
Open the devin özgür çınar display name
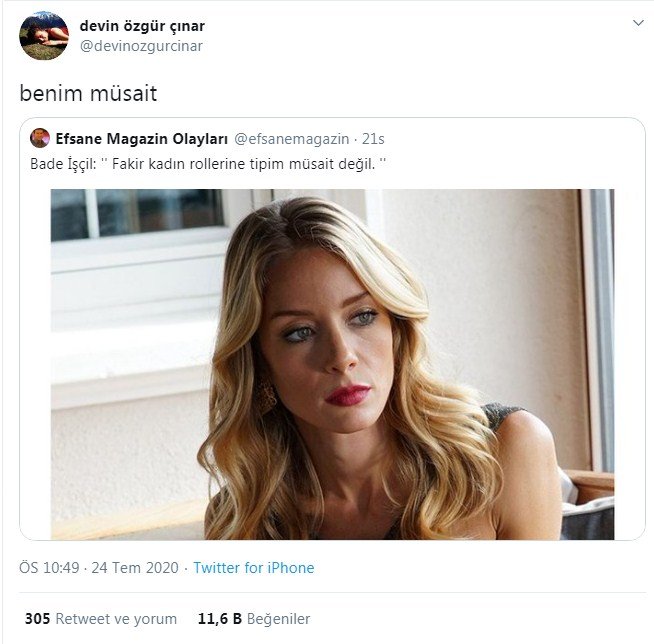[x=142, y=26]
